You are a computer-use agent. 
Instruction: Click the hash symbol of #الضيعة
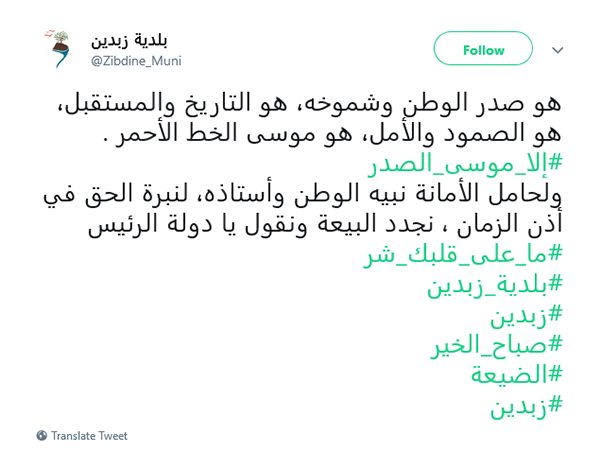(555, 374)
